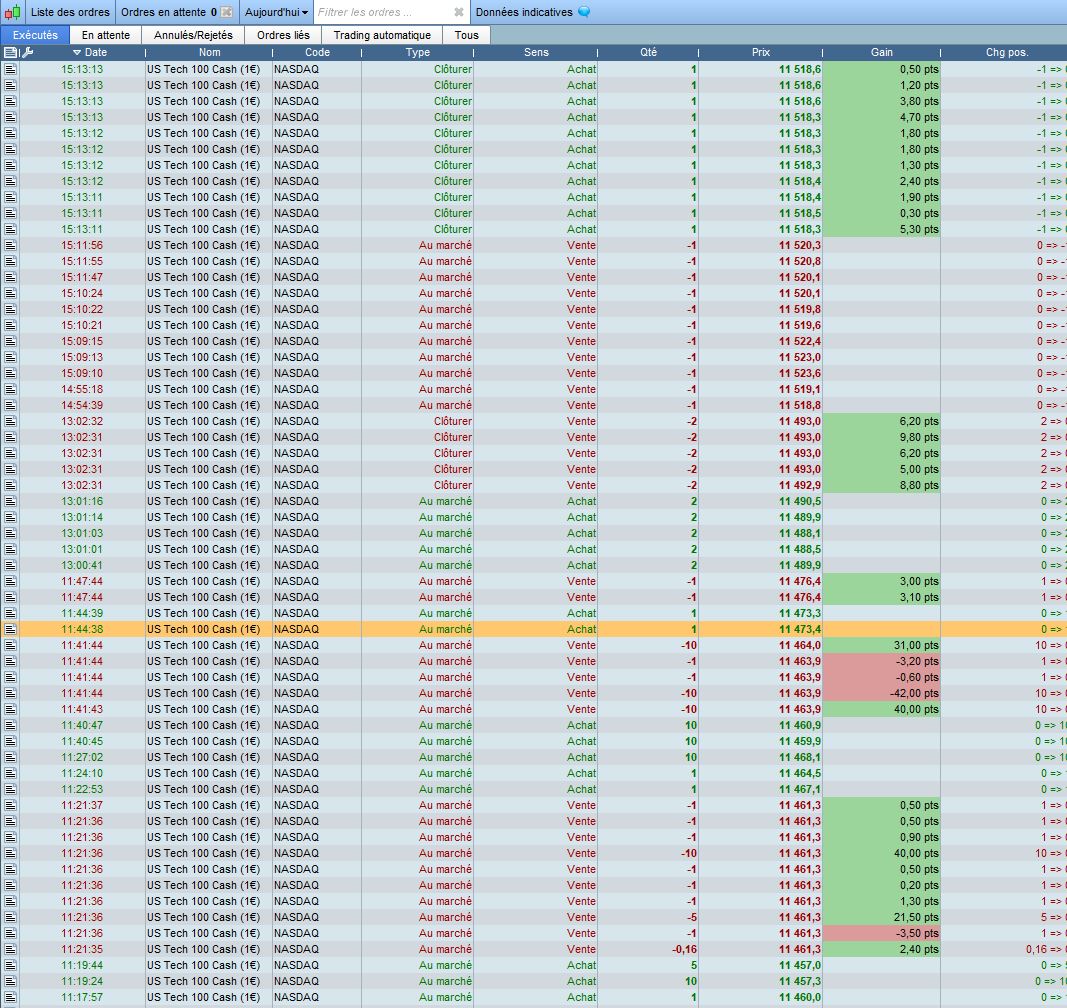Sort by the Prix column header

pyautogui.click(x=761, y=52)
